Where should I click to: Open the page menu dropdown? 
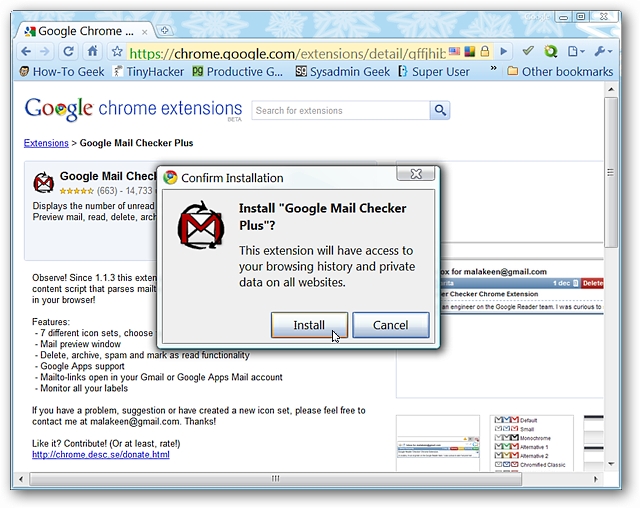coord(576,51)
